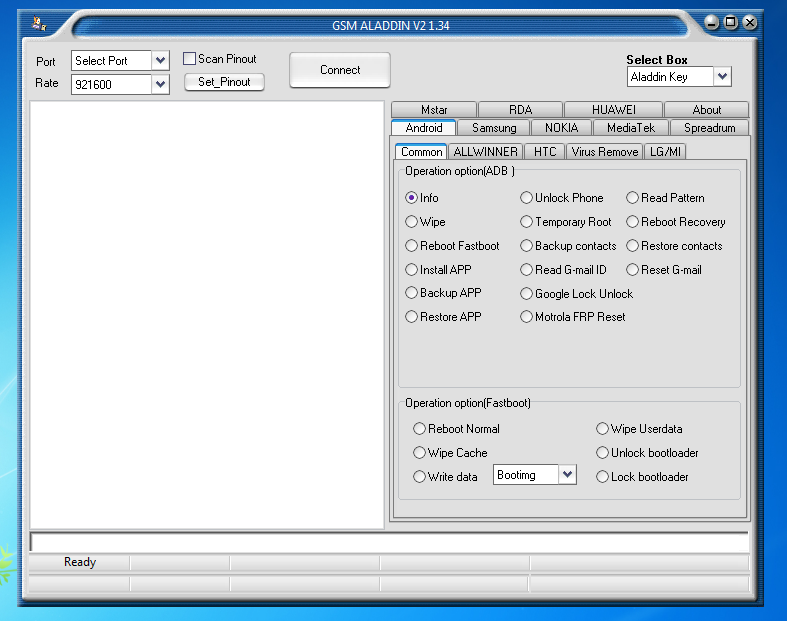Click the Connect button
787x621 pixels.
pos(340,70)
